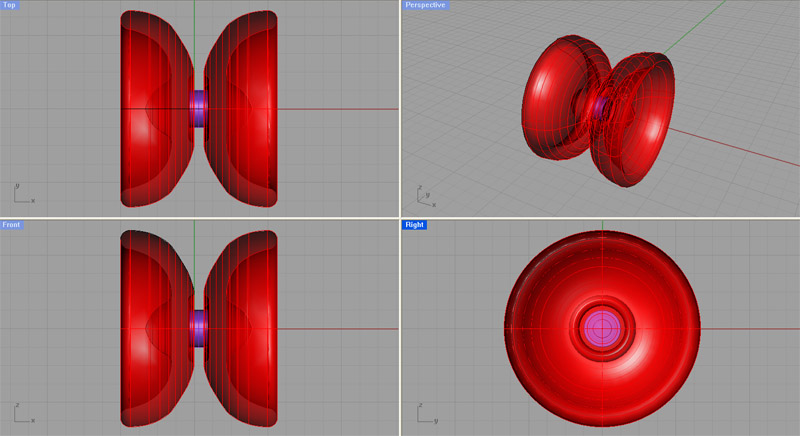The height and width of the screenshot is (436, 800).
Task: Click the axis indicator in Right viewport
Action: click(427, 414)
